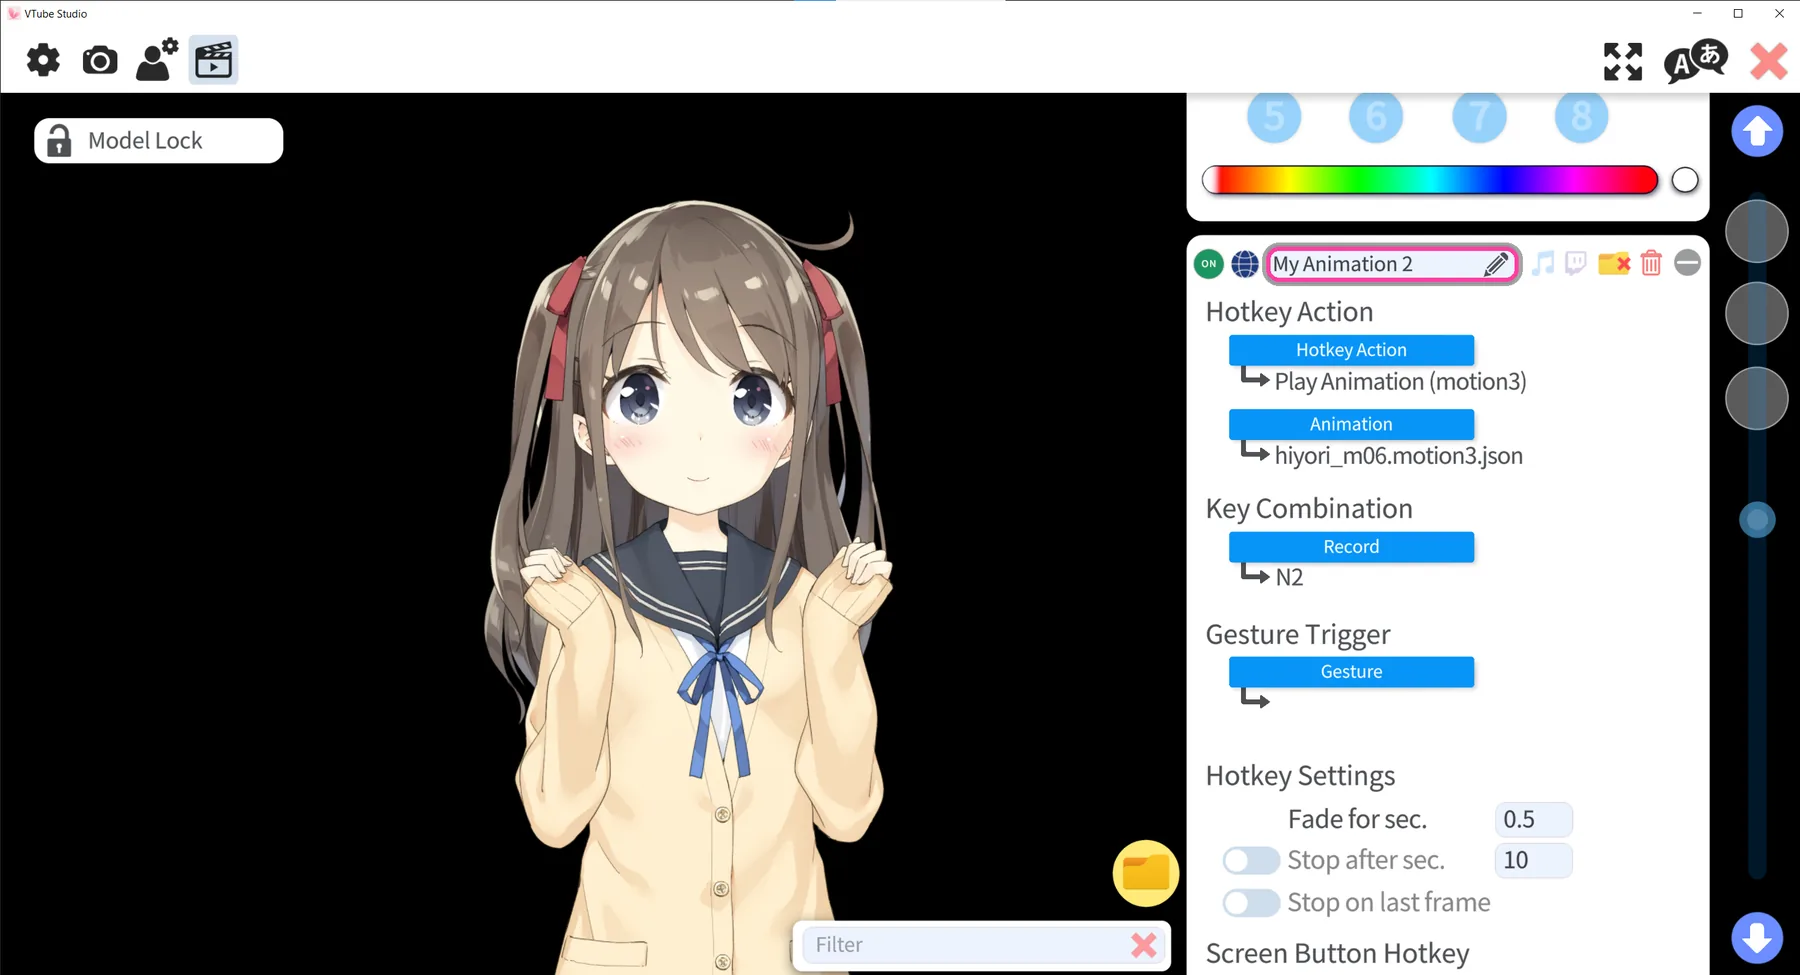Click the fullscreen arrows icon
The image size is (1800, 975).
1623,62
